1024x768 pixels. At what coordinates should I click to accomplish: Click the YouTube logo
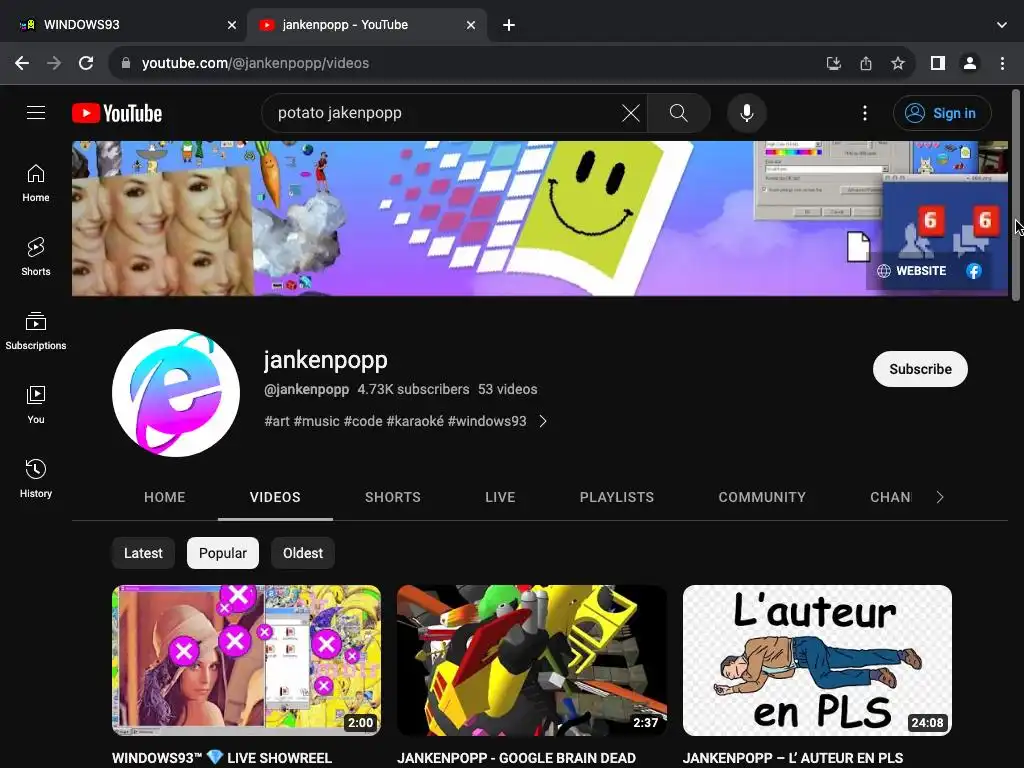pyautogui.click(x=117, y=113)
